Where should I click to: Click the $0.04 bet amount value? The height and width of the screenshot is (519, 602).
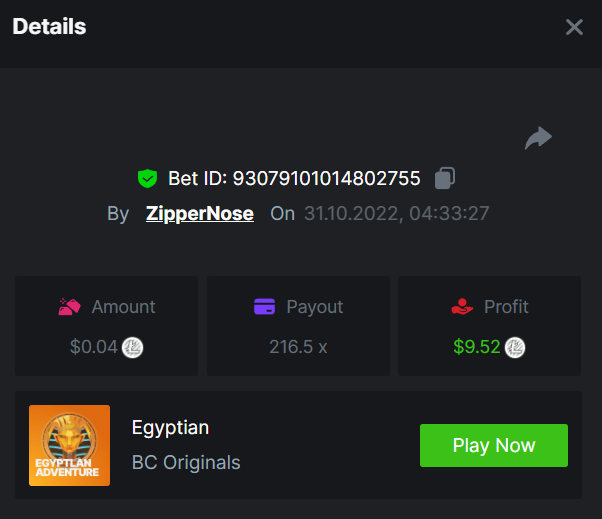click(94, 348)
